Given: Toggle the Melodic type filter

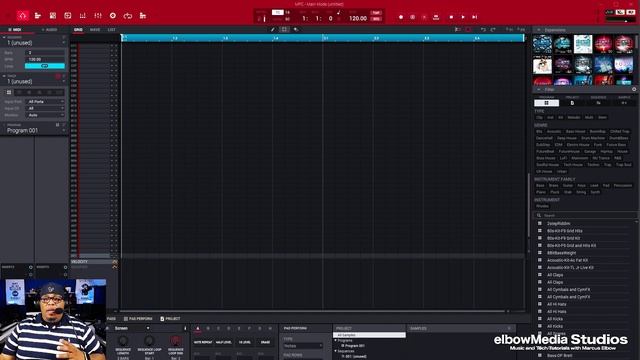Looking at the screenshot, I should [573, 117].
